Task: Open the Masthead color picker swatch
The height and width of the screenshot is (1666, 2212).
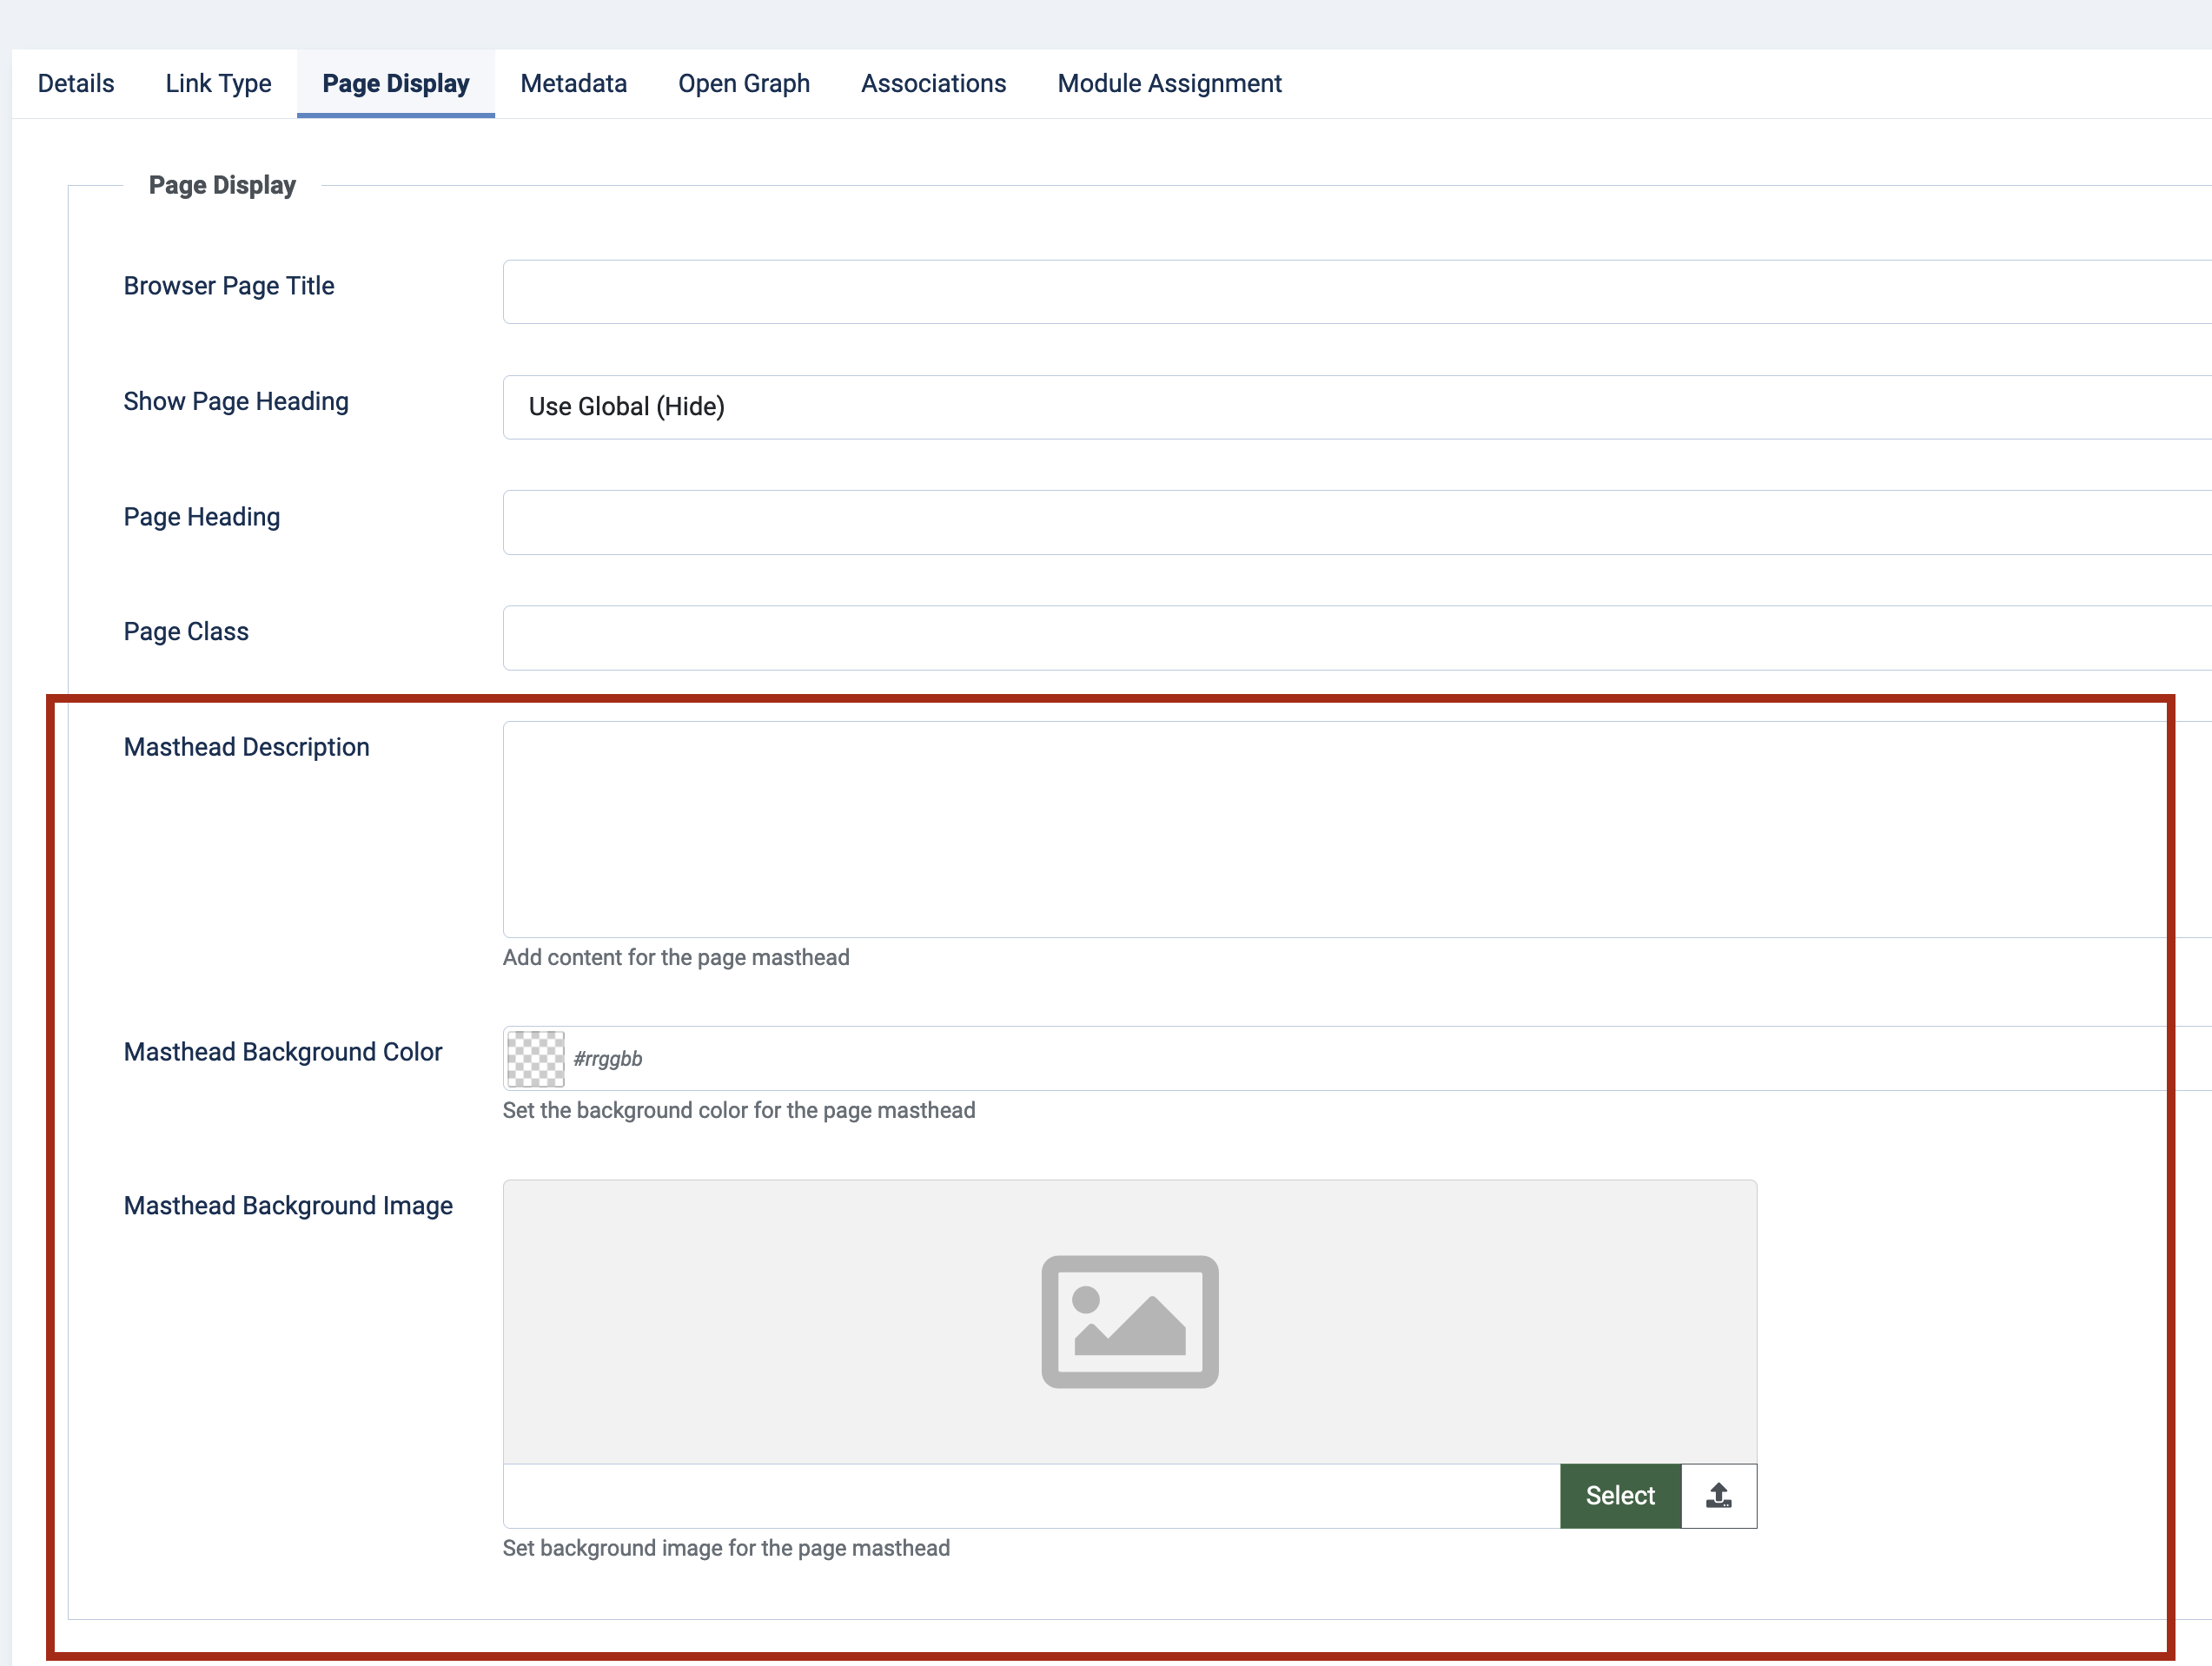Action: (536, 1058)
